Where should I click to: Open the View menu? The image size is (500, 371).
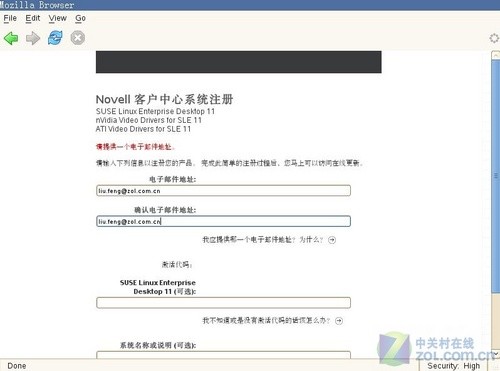(57, 18)
